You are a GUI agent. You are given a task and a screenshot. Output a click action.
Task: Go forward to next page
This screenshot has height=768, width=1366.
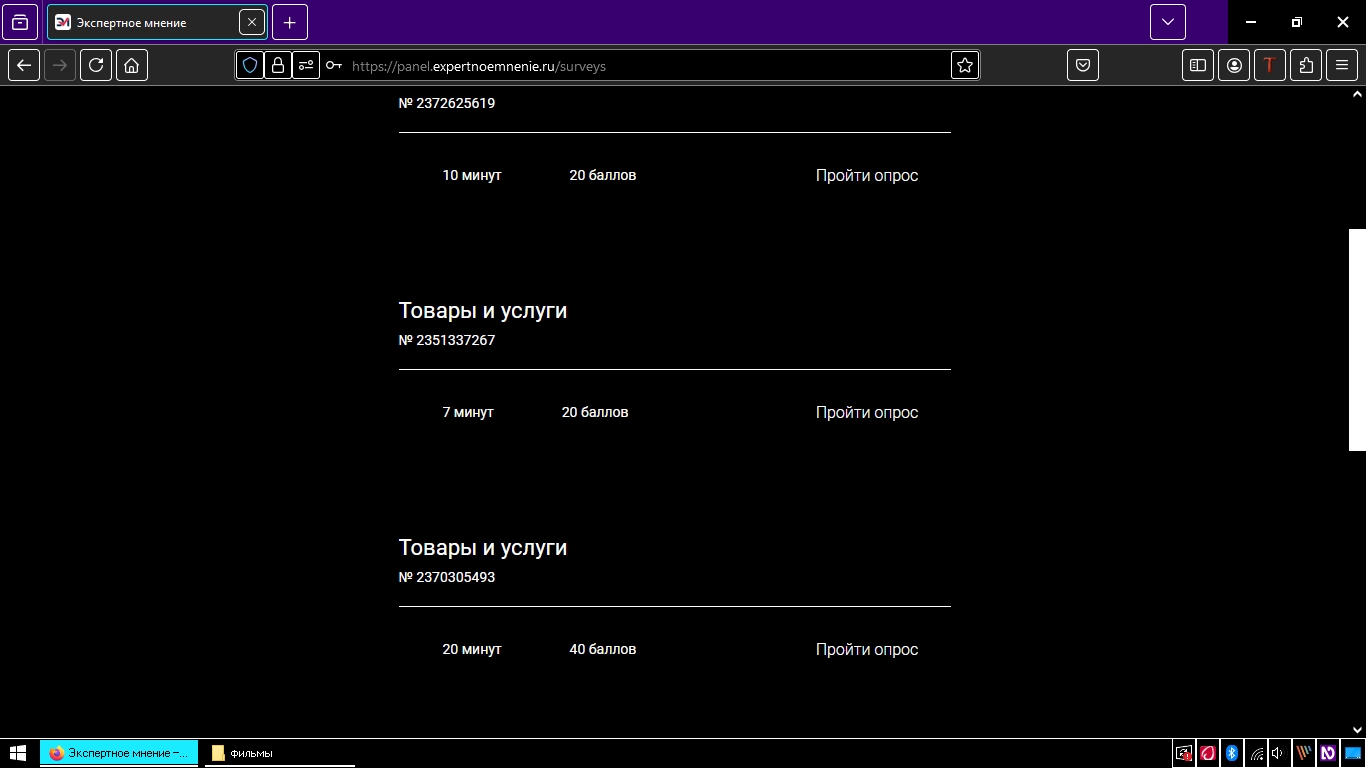pyautogui.click(x=60, y=66)
